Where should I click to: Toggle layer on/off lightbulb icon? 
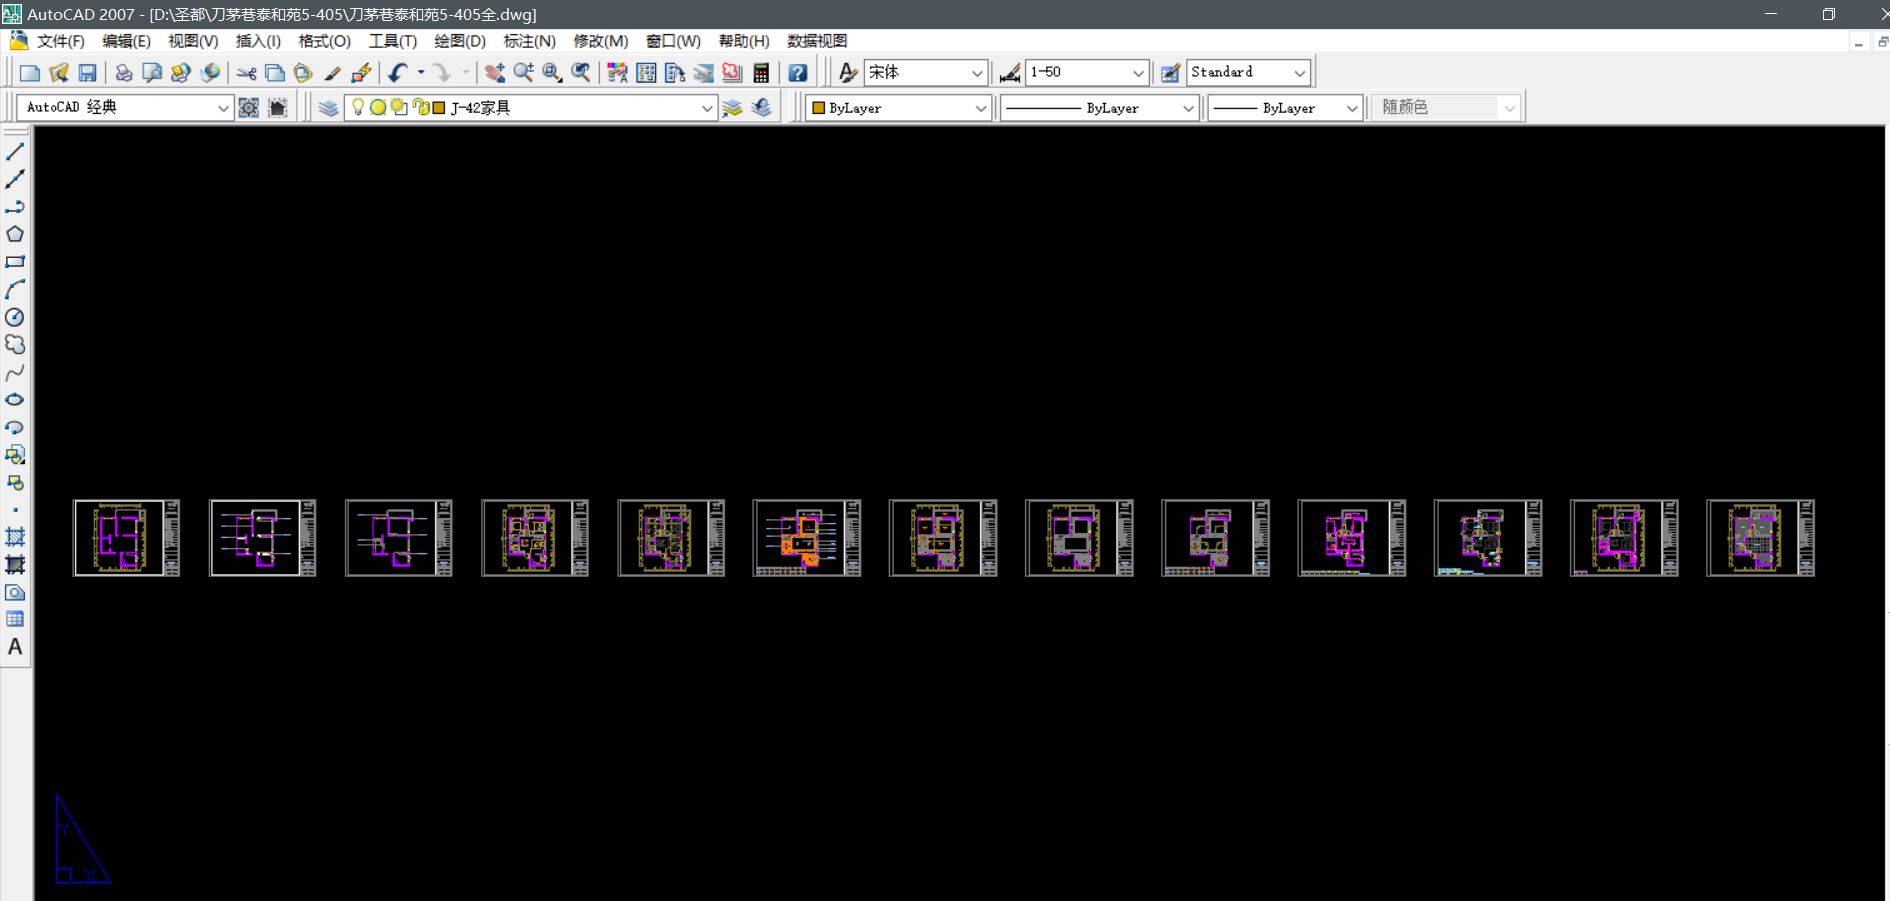(358, 107)
